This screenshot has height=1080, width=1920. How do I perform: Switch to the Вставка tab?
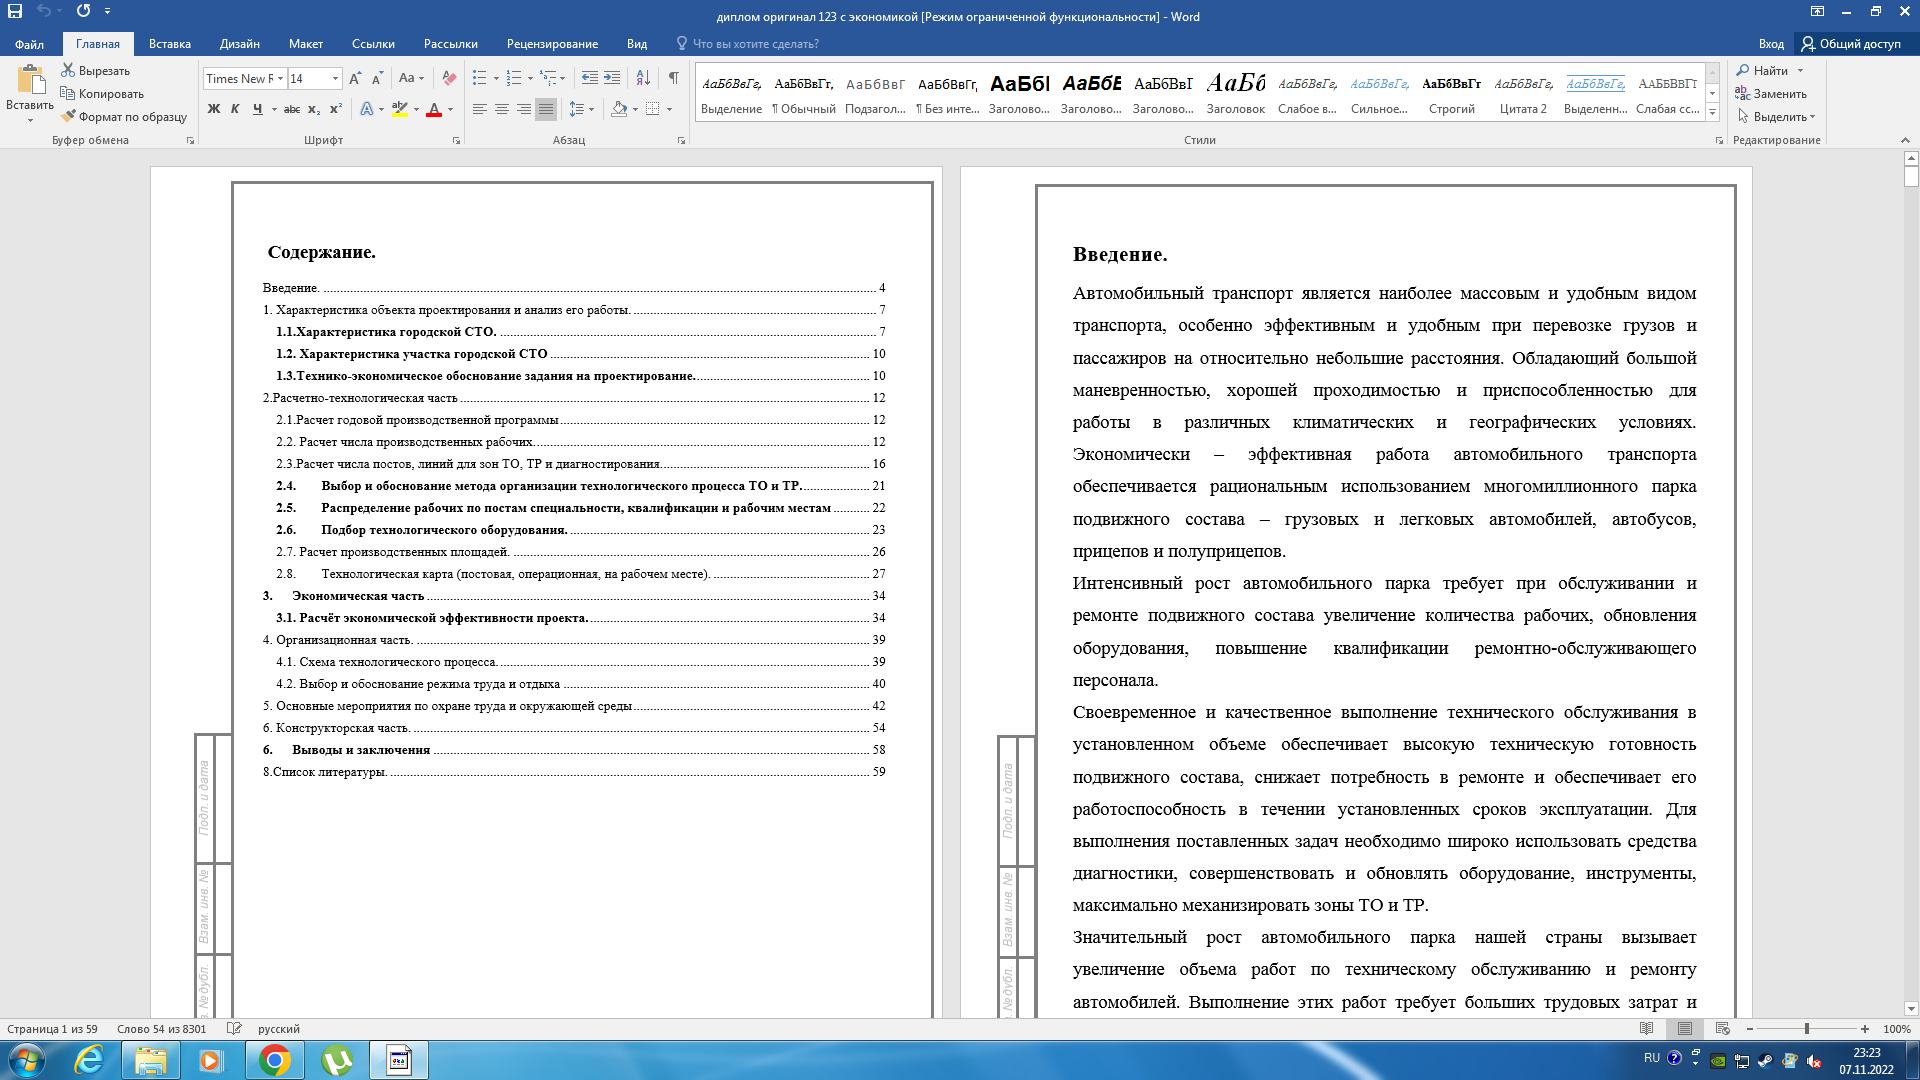click(169, 44)
